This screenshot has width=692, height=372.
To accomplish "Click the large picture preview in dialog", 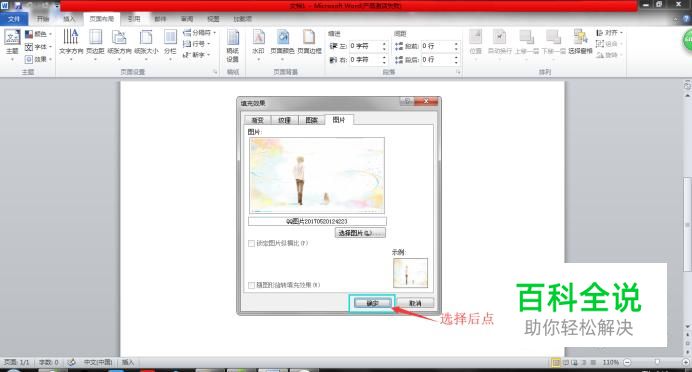I will (317, 175).
